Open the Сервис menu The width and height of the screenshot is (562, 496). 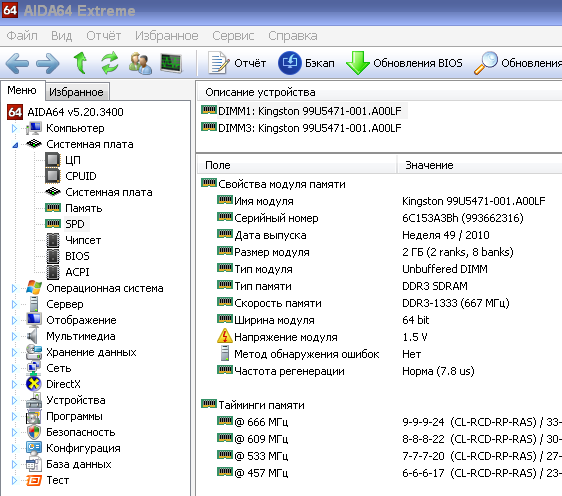tap(233, 36)
